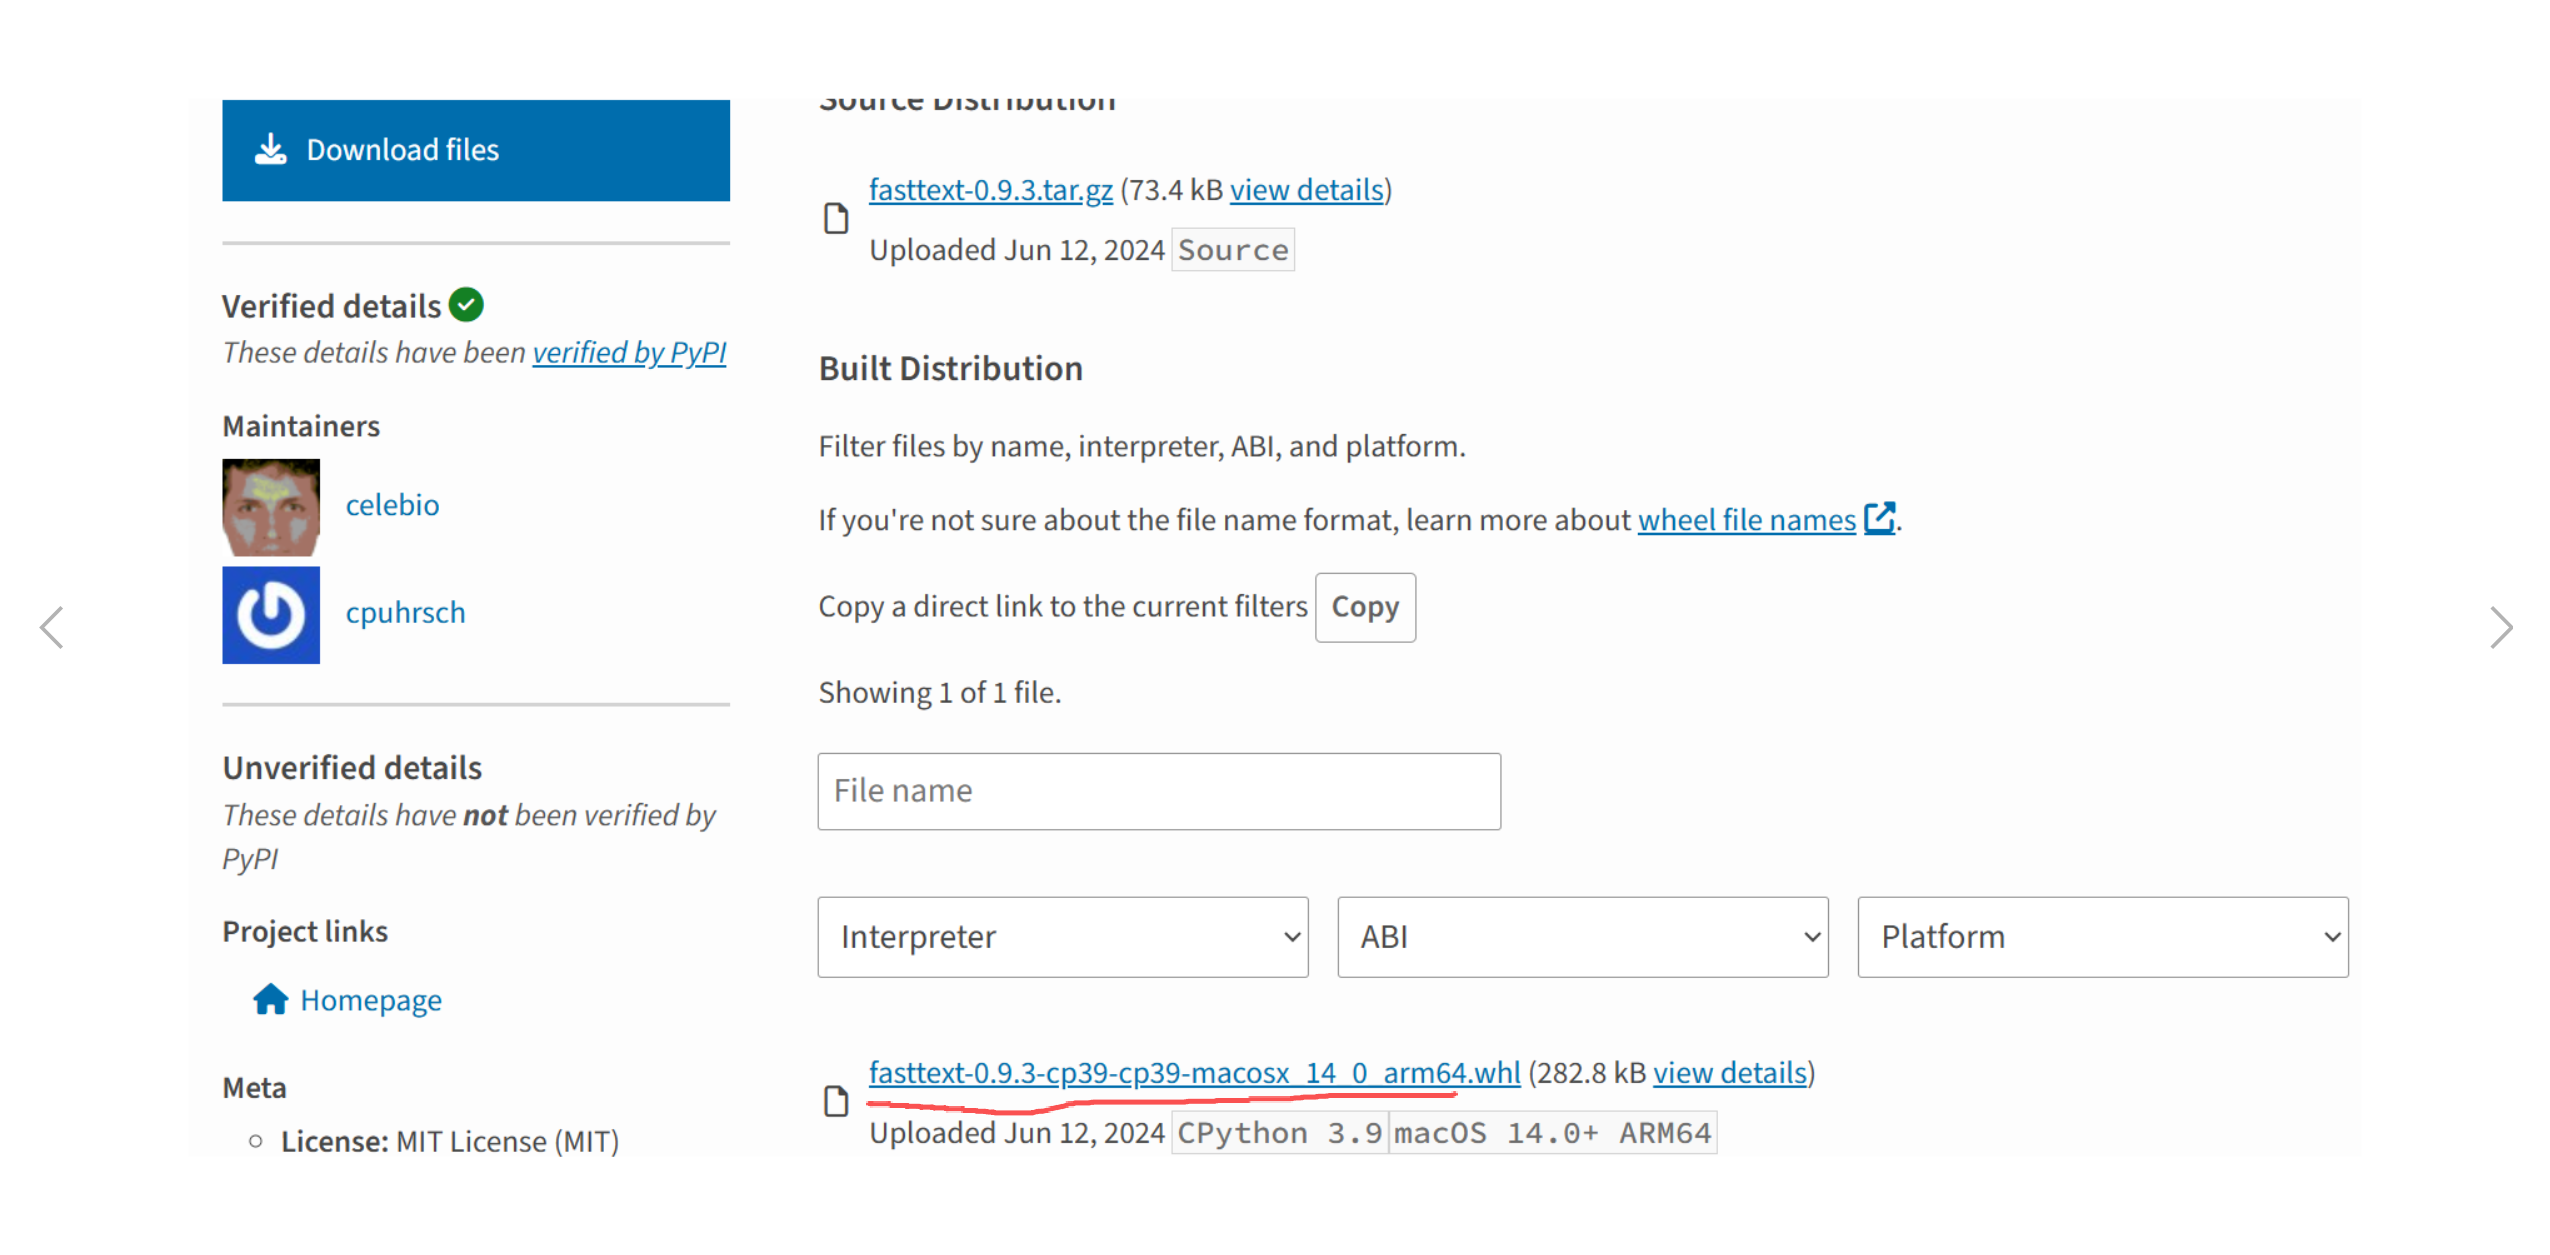Screen dimensions: 2550x1255
Task: Open the Interpreter filter dropdown
Action: [1062, 936]
